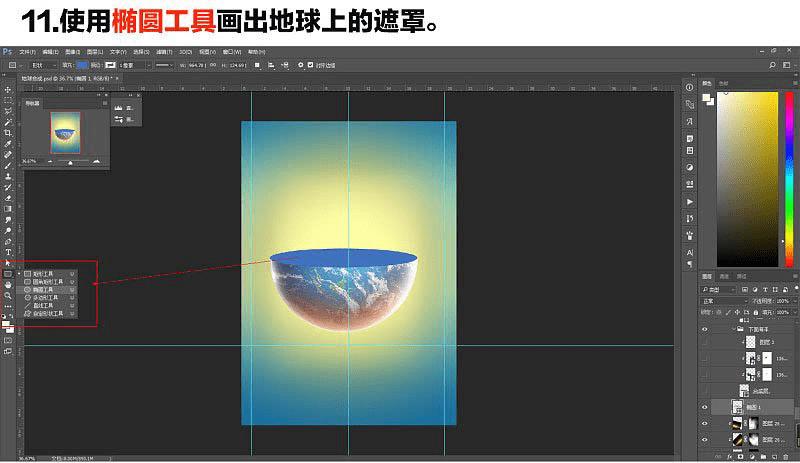Select the Magic Wand tool
Viewport: 800px width, 463px height.
[8, 122]
